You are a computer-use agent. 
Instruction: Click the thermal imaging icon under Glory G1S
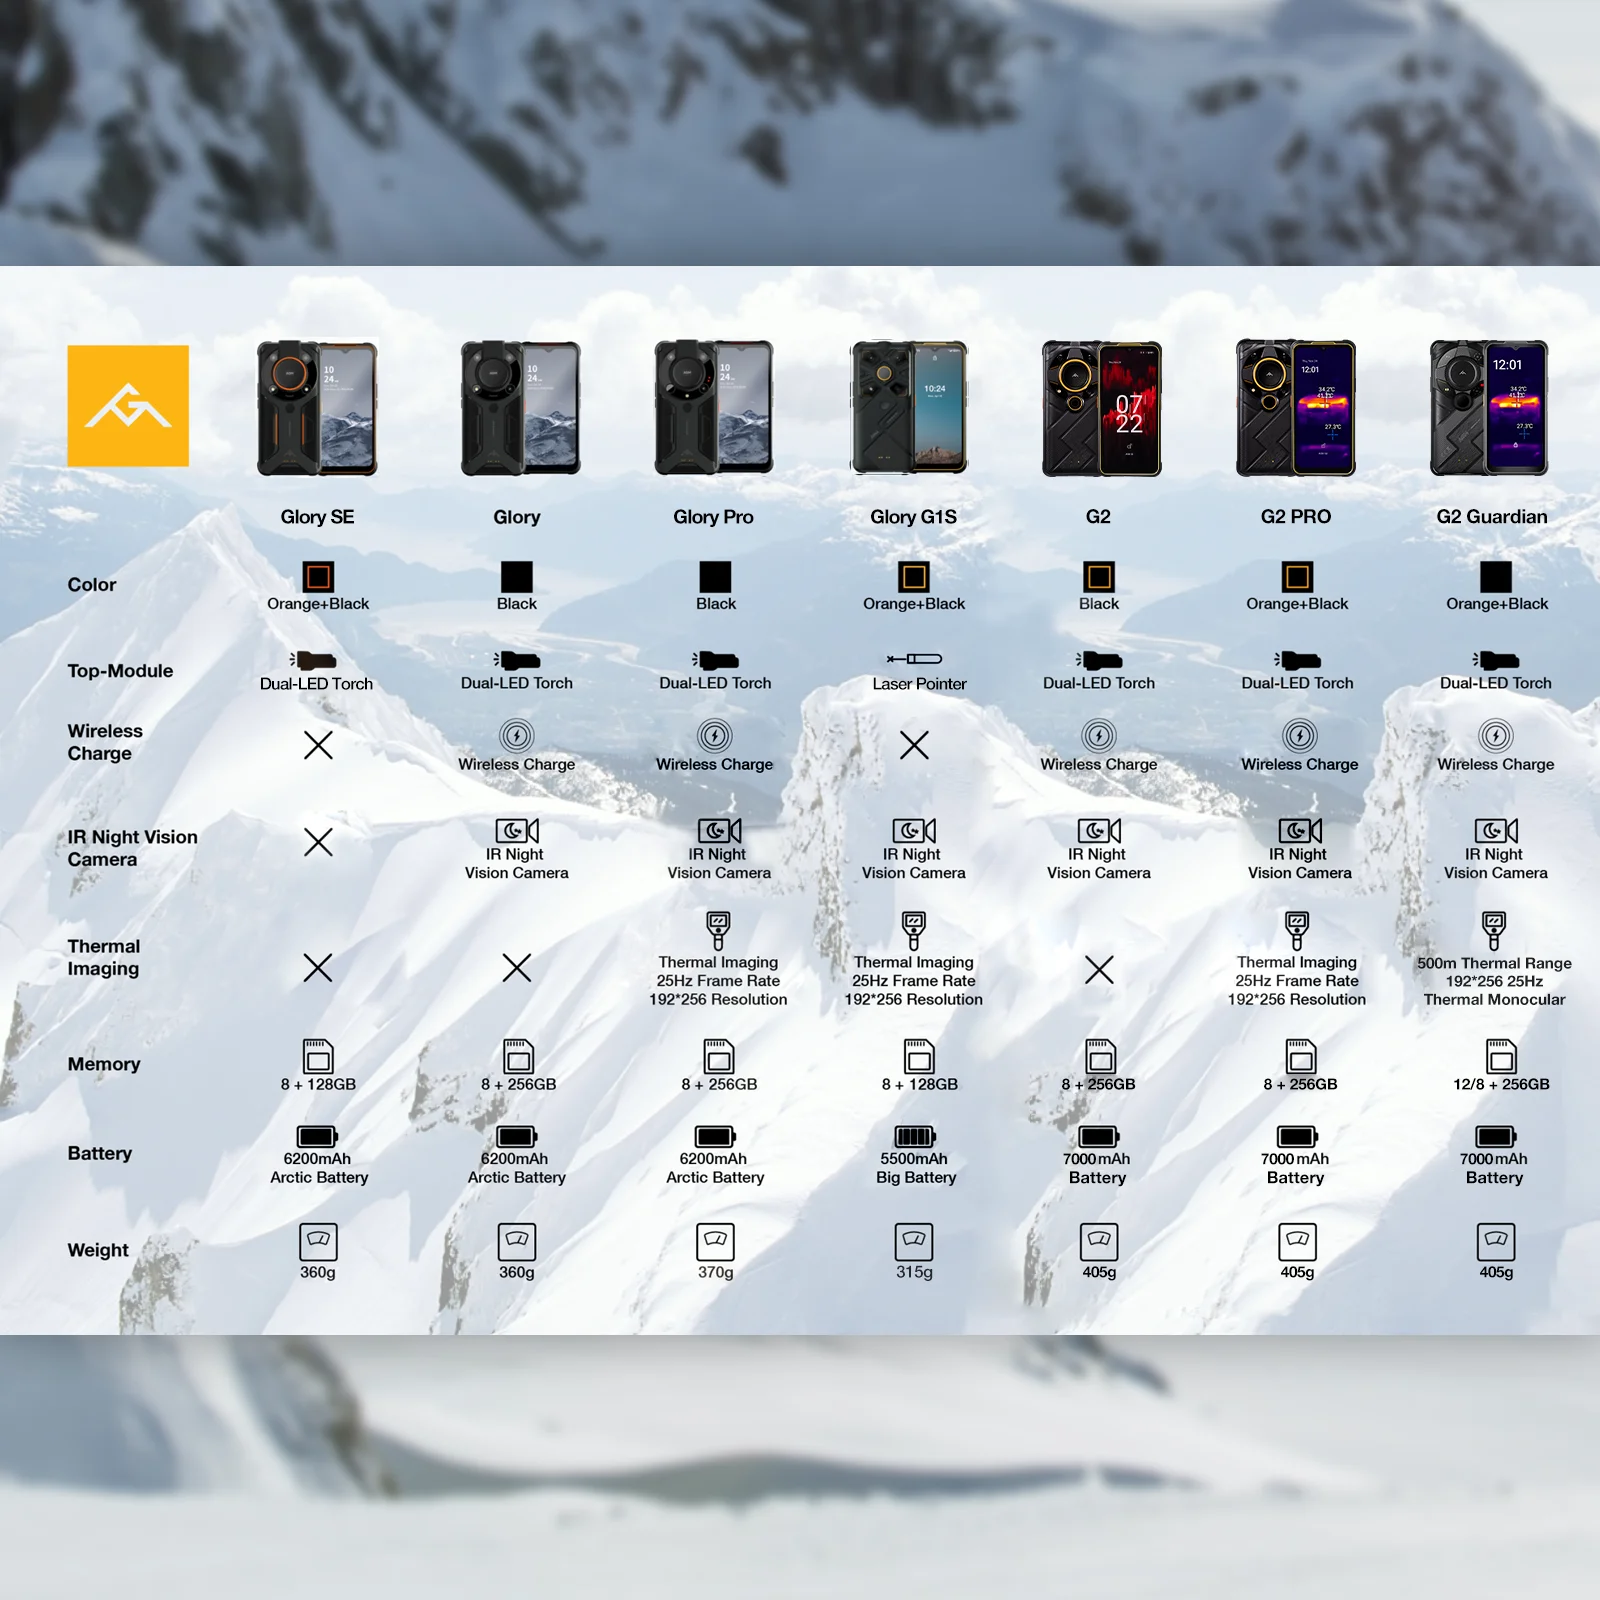coord(914,930)
